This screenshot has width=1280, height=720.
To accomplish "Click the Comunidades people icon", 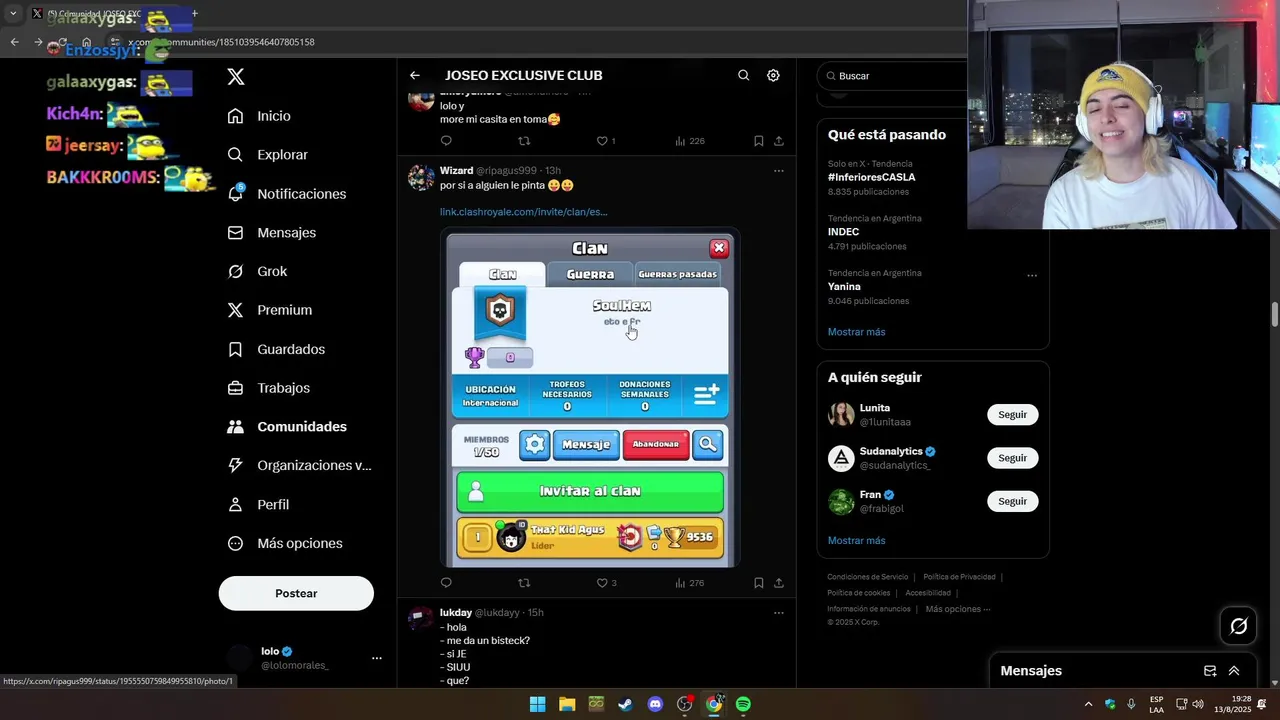I will [235, 426].
